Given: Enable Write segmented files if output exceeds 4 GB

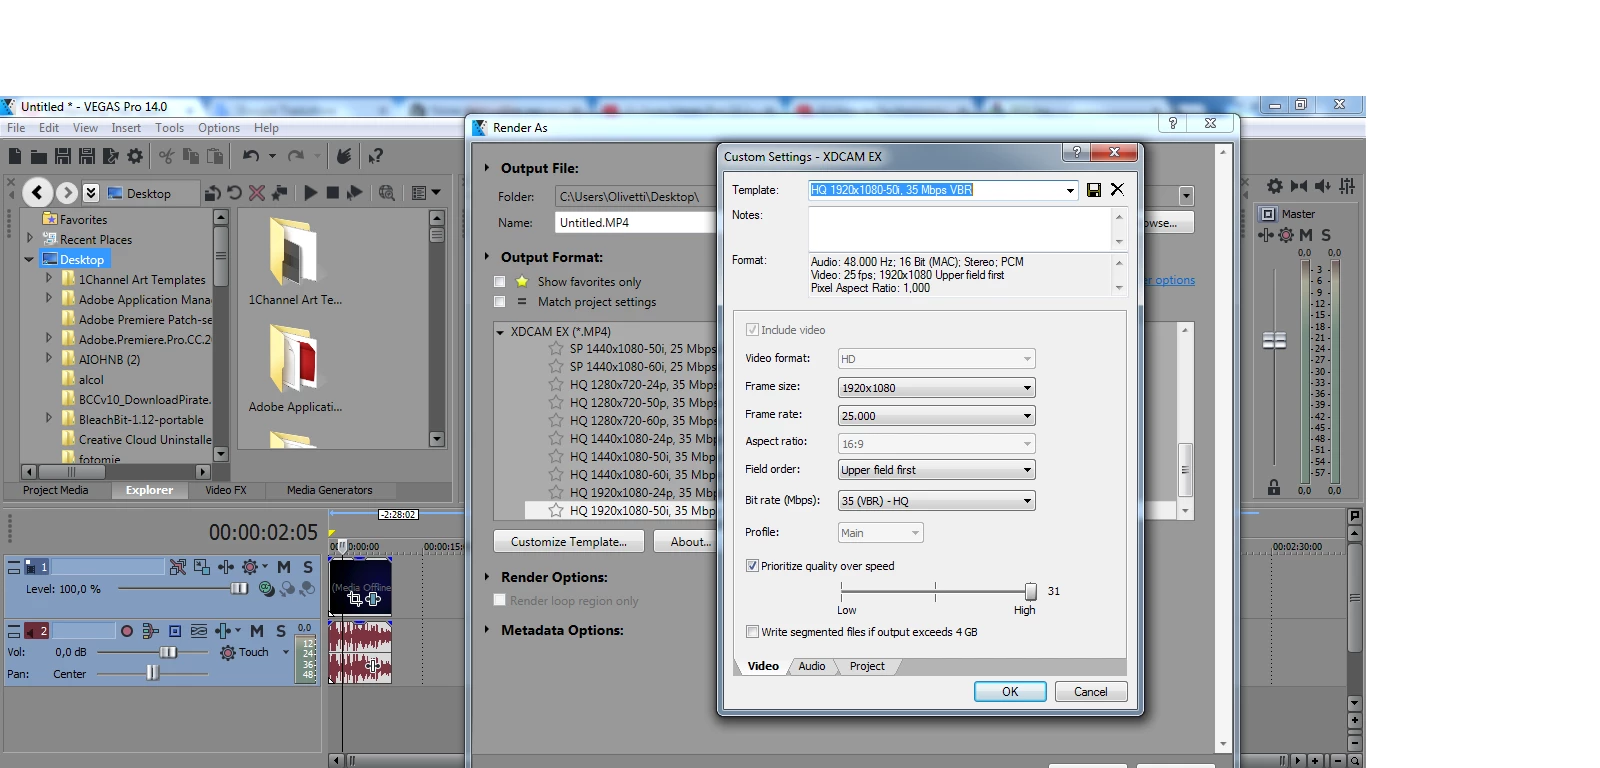Looking at the screenshot, I should pos(752,632).
